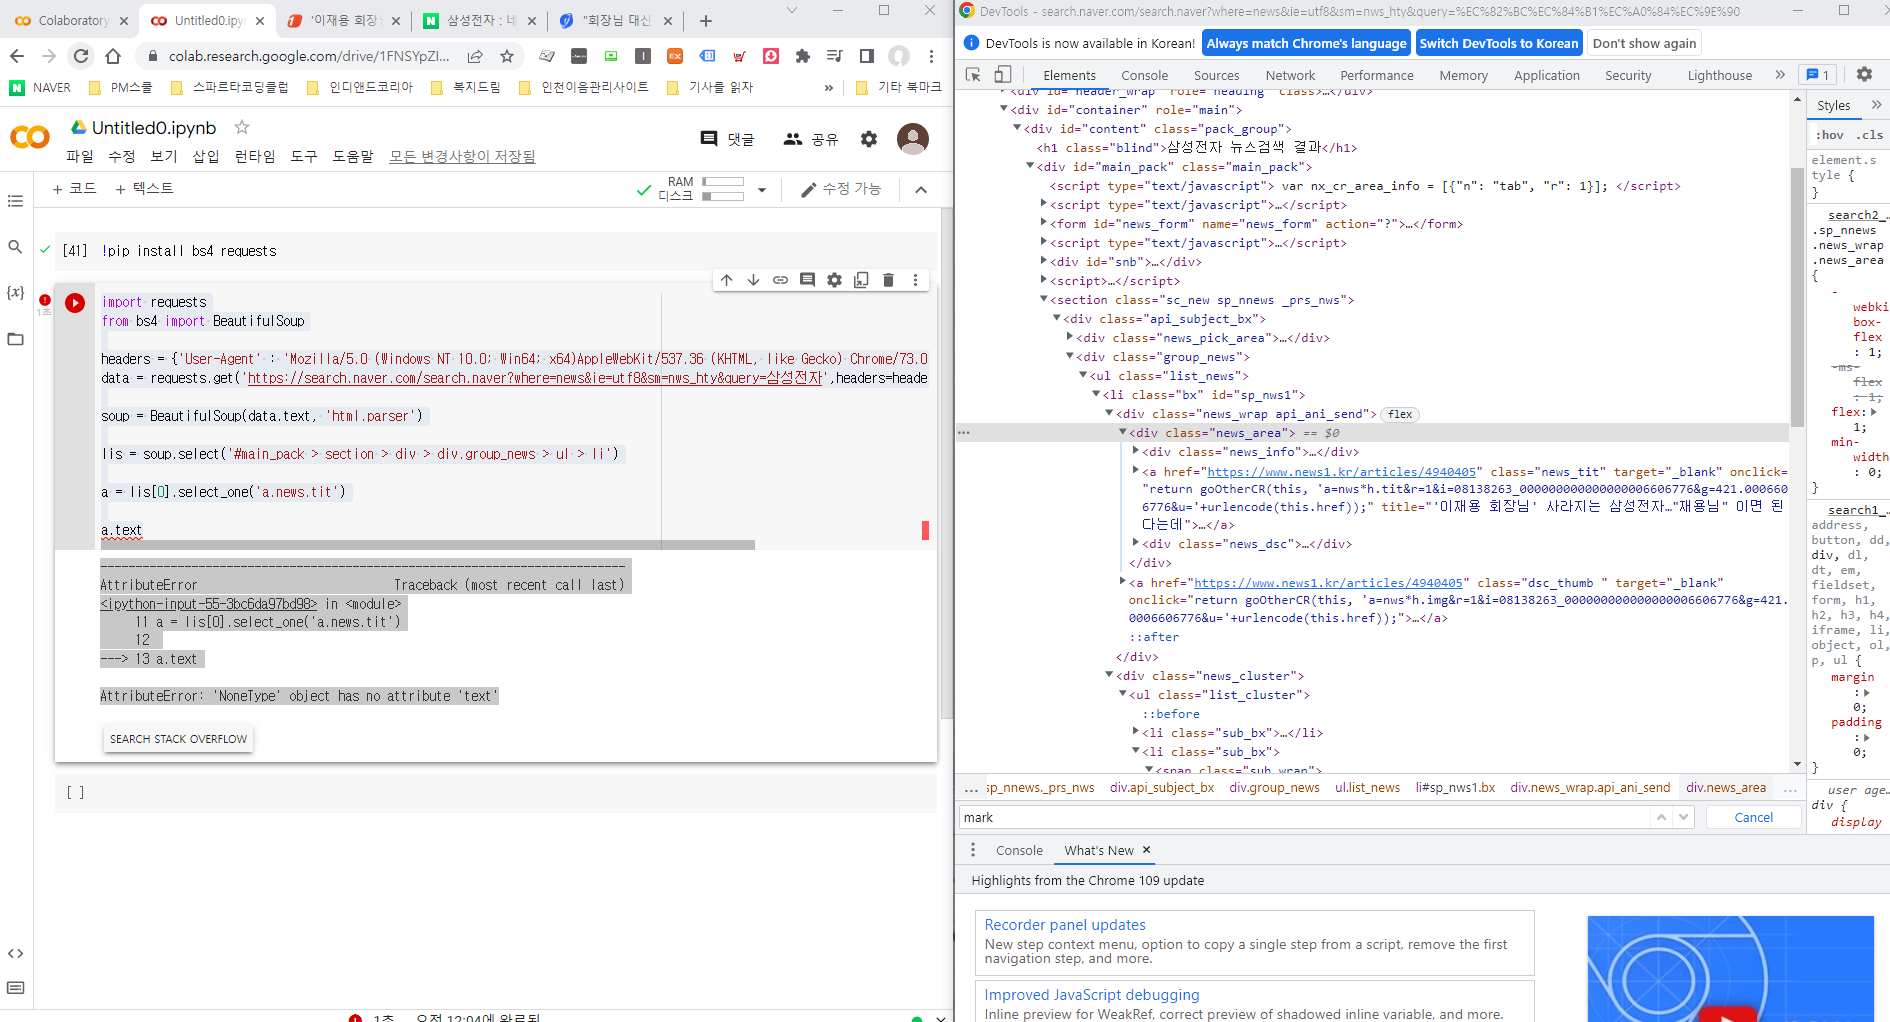This screenshot has height=1022, width=1890.
Task: Open DevTools settings gear
Action: pos(1864,75)
